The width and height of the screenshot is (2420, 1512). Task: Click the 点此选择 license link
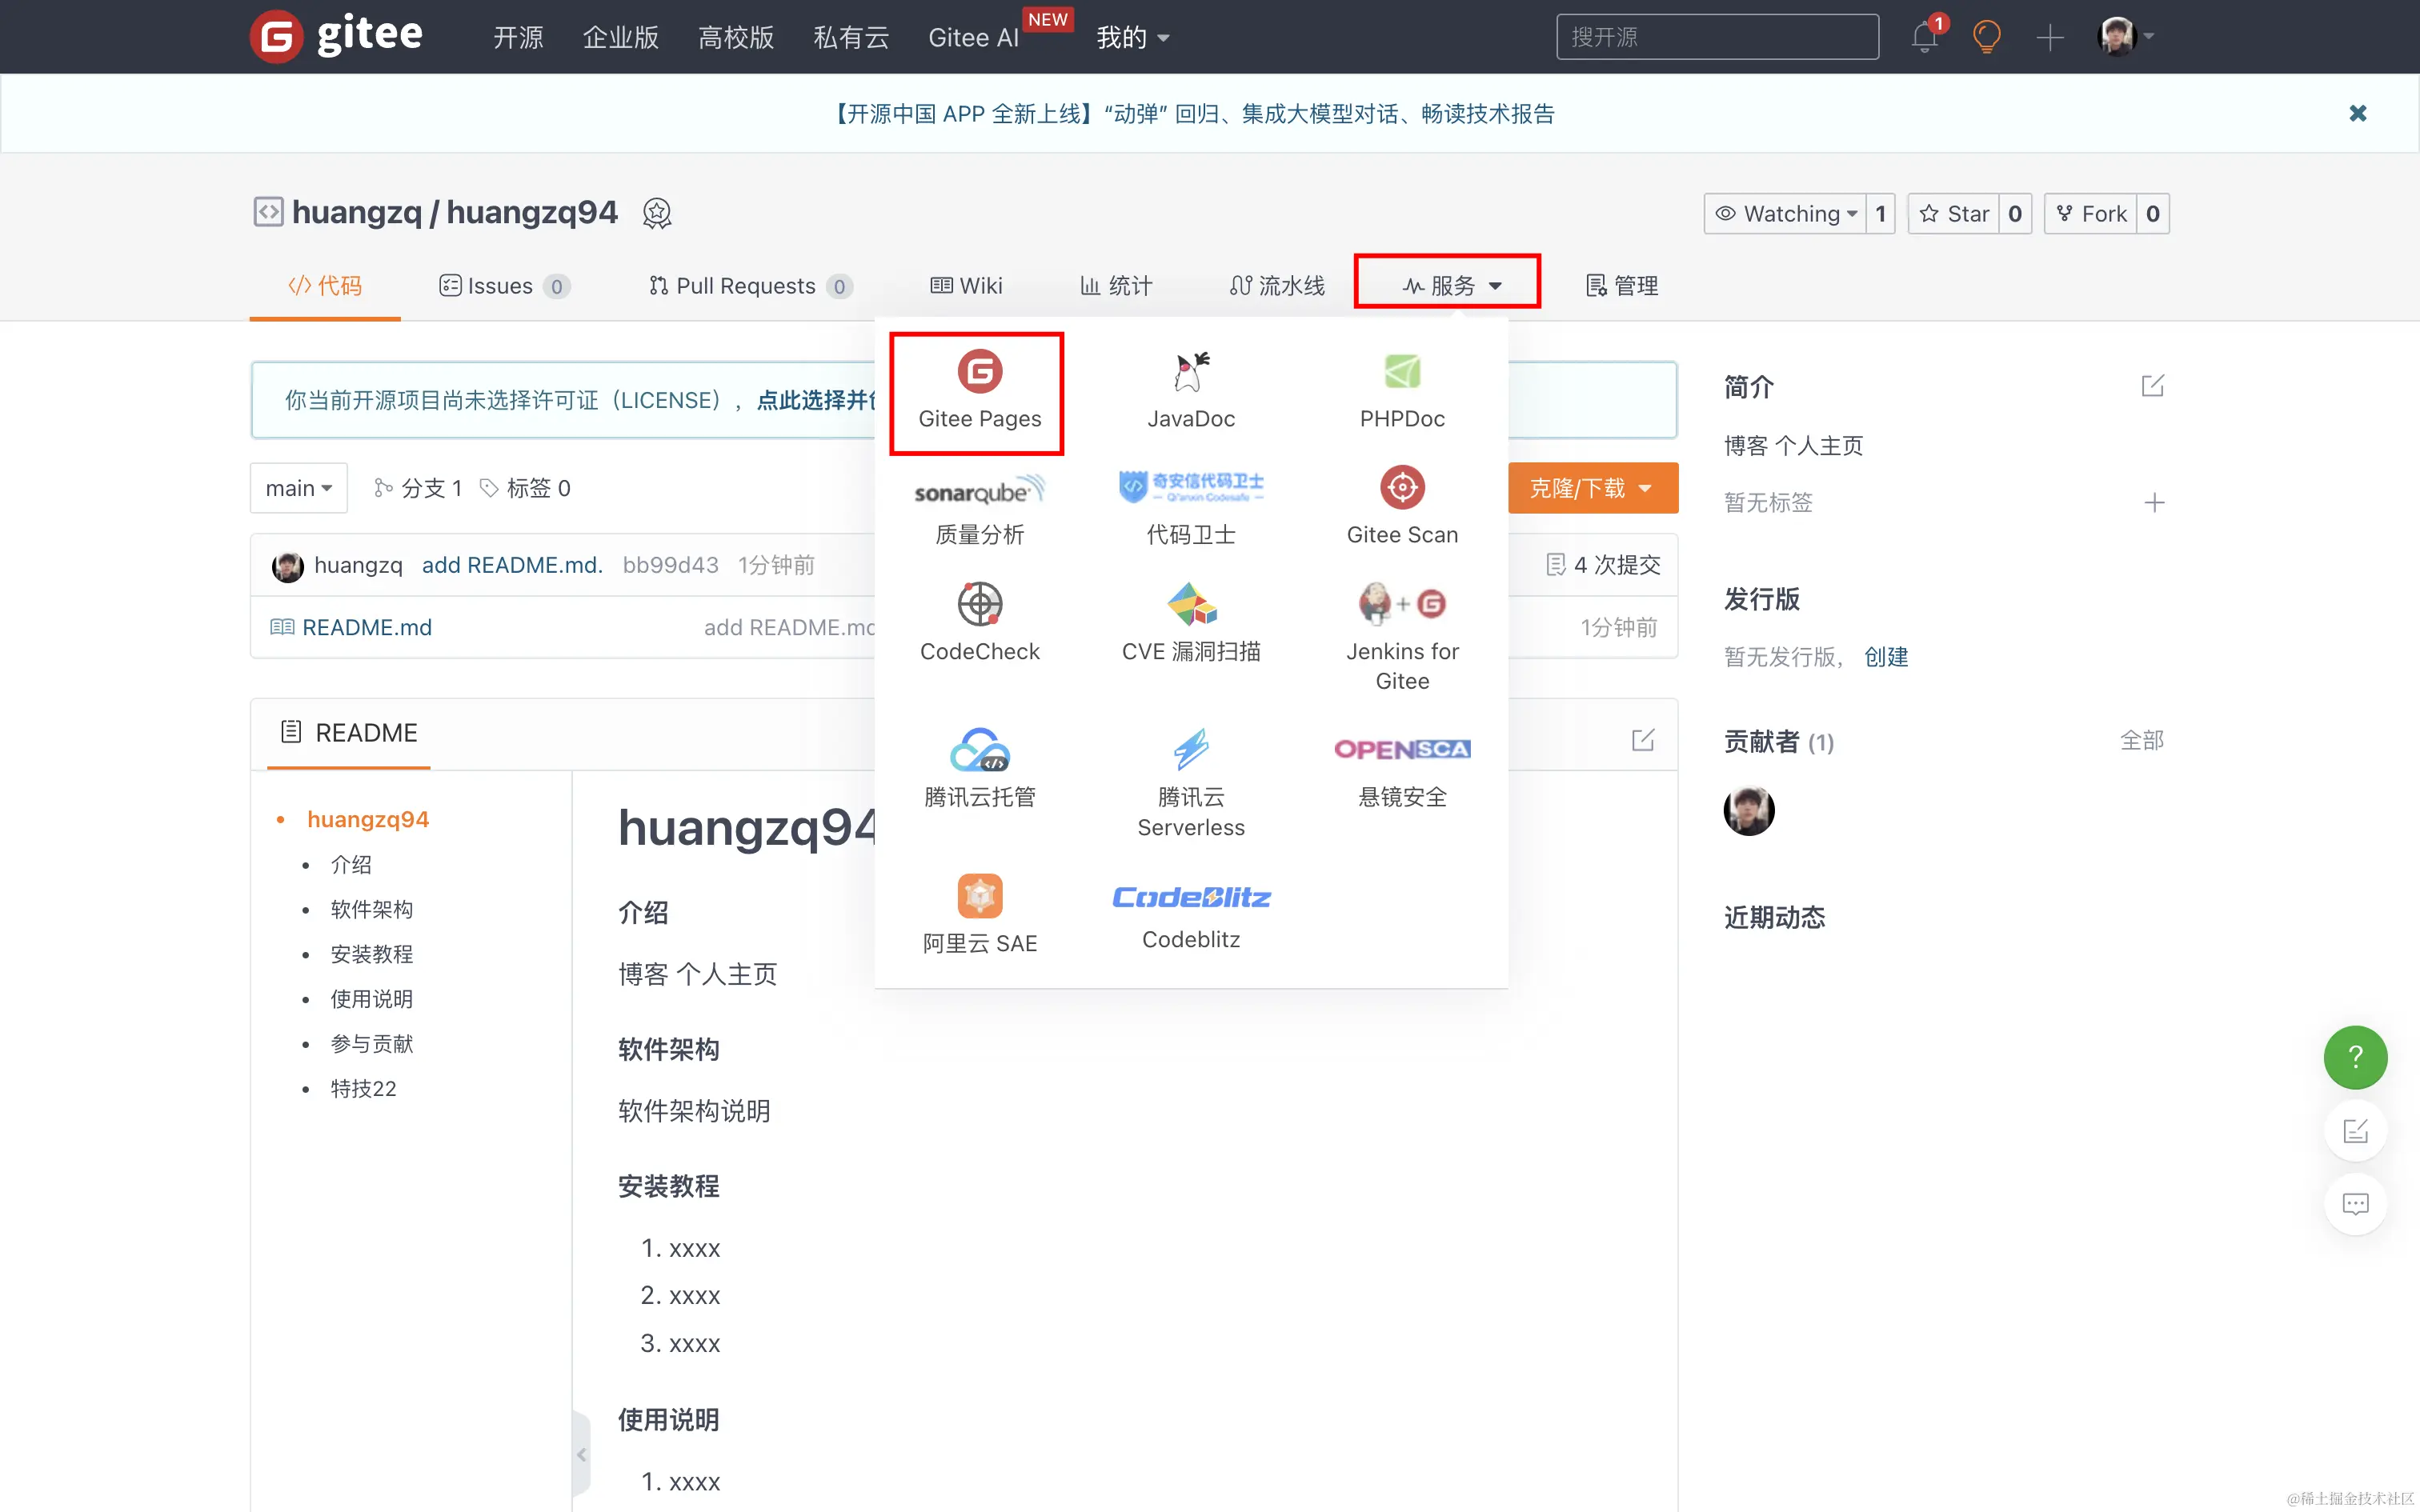(x=815, y=400)
